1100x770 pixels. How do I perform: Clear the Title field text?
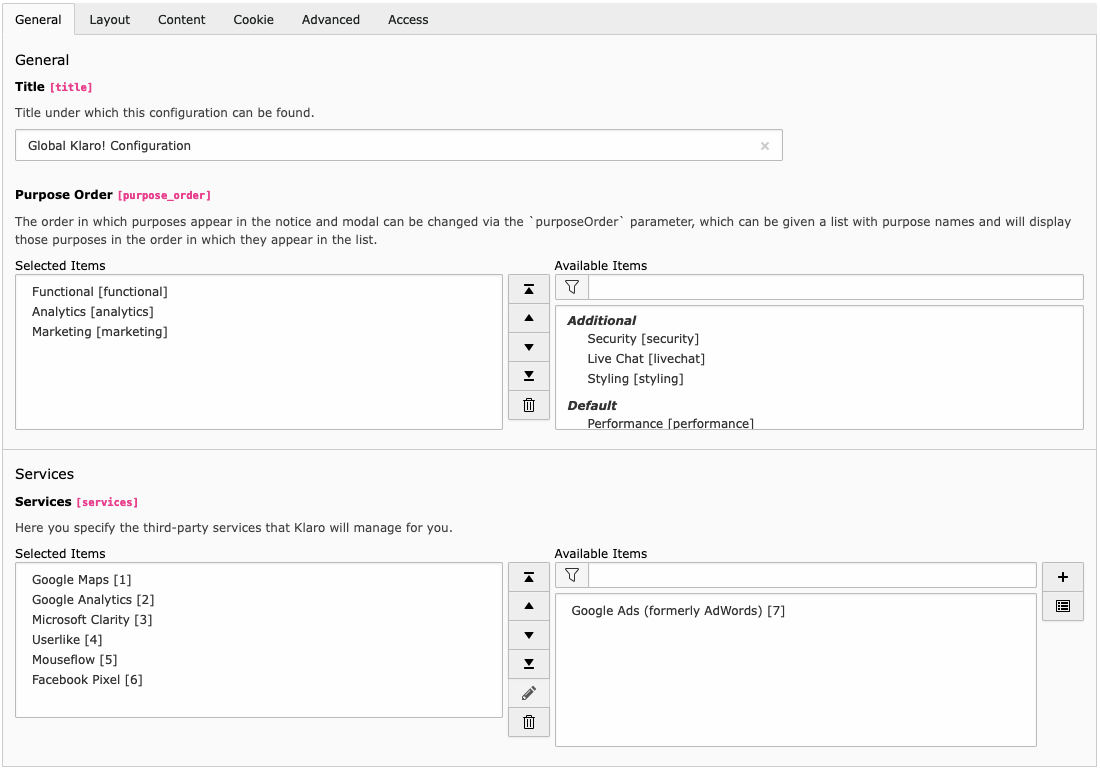click(765, 146)
